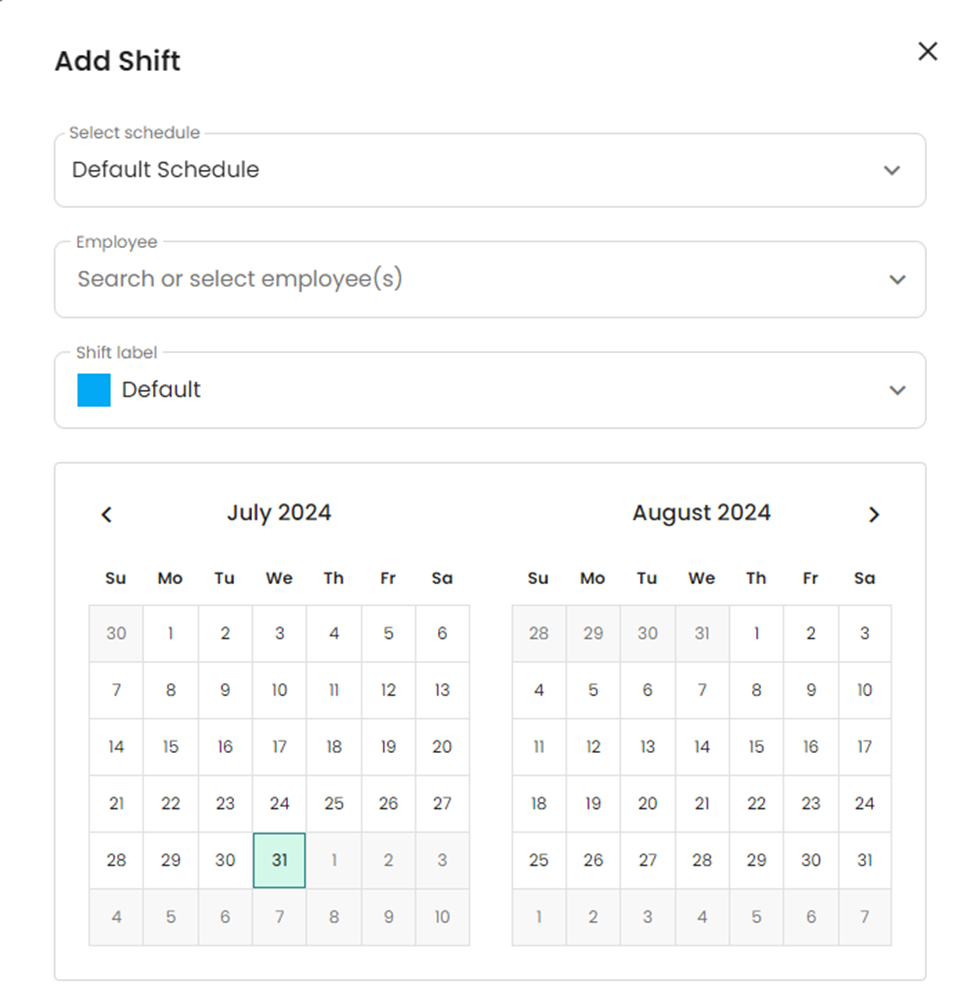The width and height of the screenshot is (975, 985).
Task: Select July 1 in the calendar
Action: tap(170, 633)
